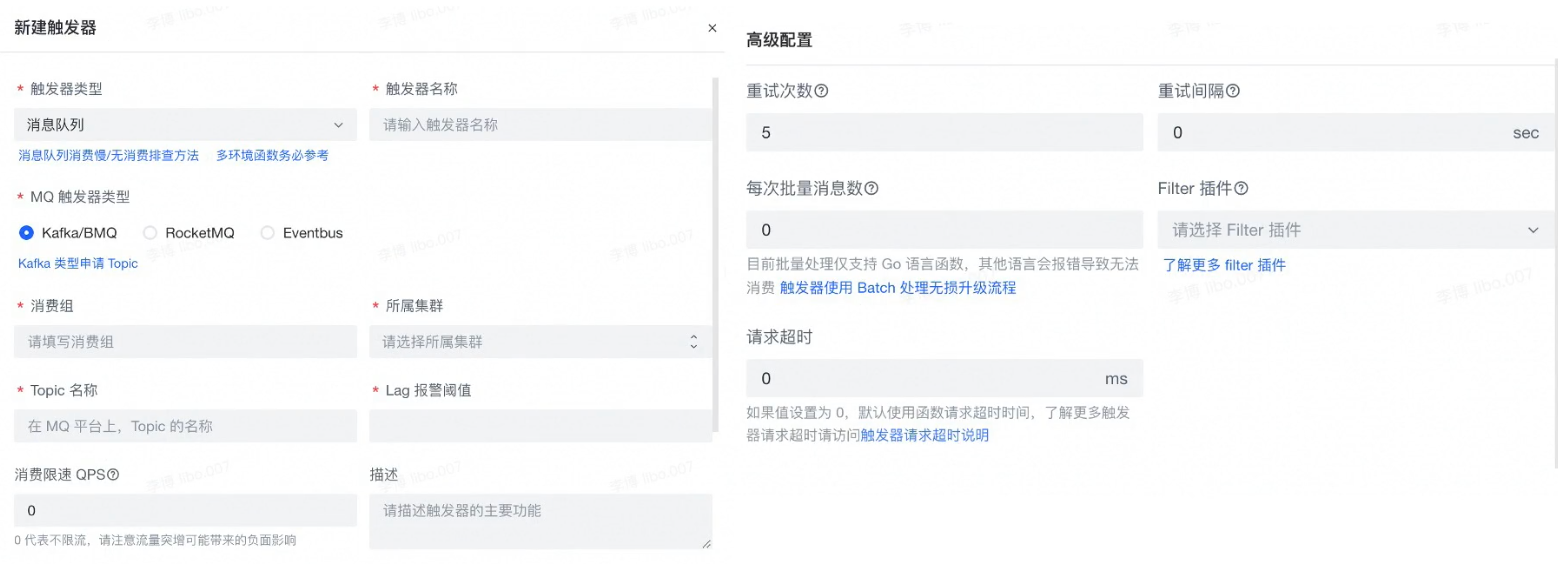Open 消息队列消费慢/无消费排查方法 link

tap(109, 156)
